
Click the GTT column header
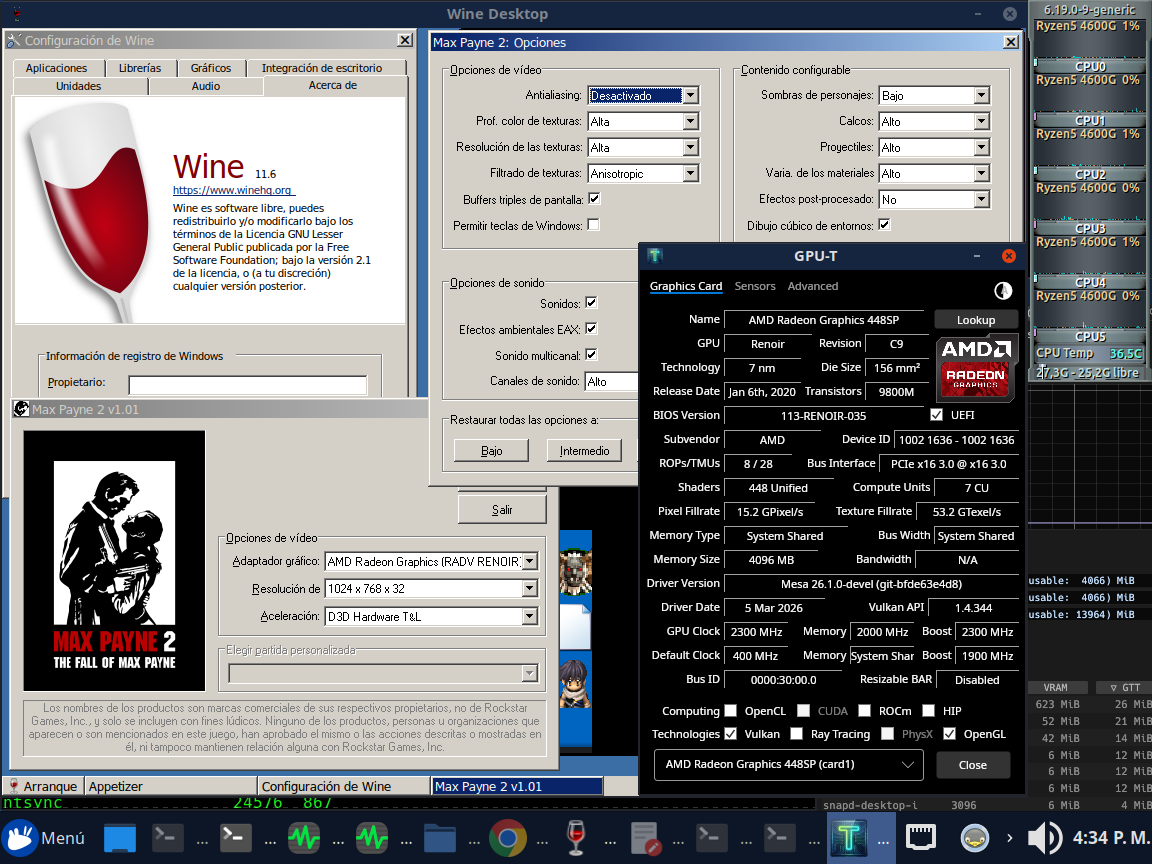(x=1125, y=688)
